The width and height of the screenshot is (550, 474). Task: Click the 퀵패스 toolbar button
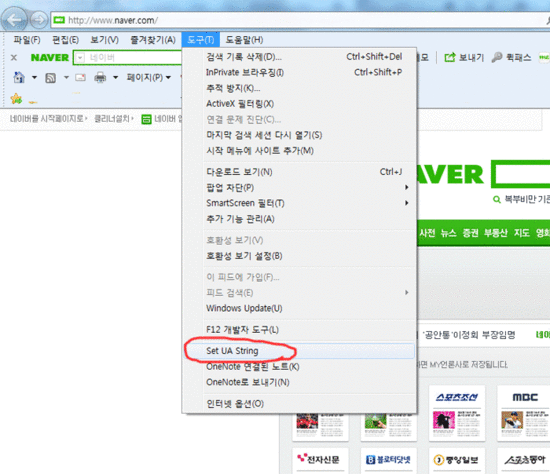[511, 58]
